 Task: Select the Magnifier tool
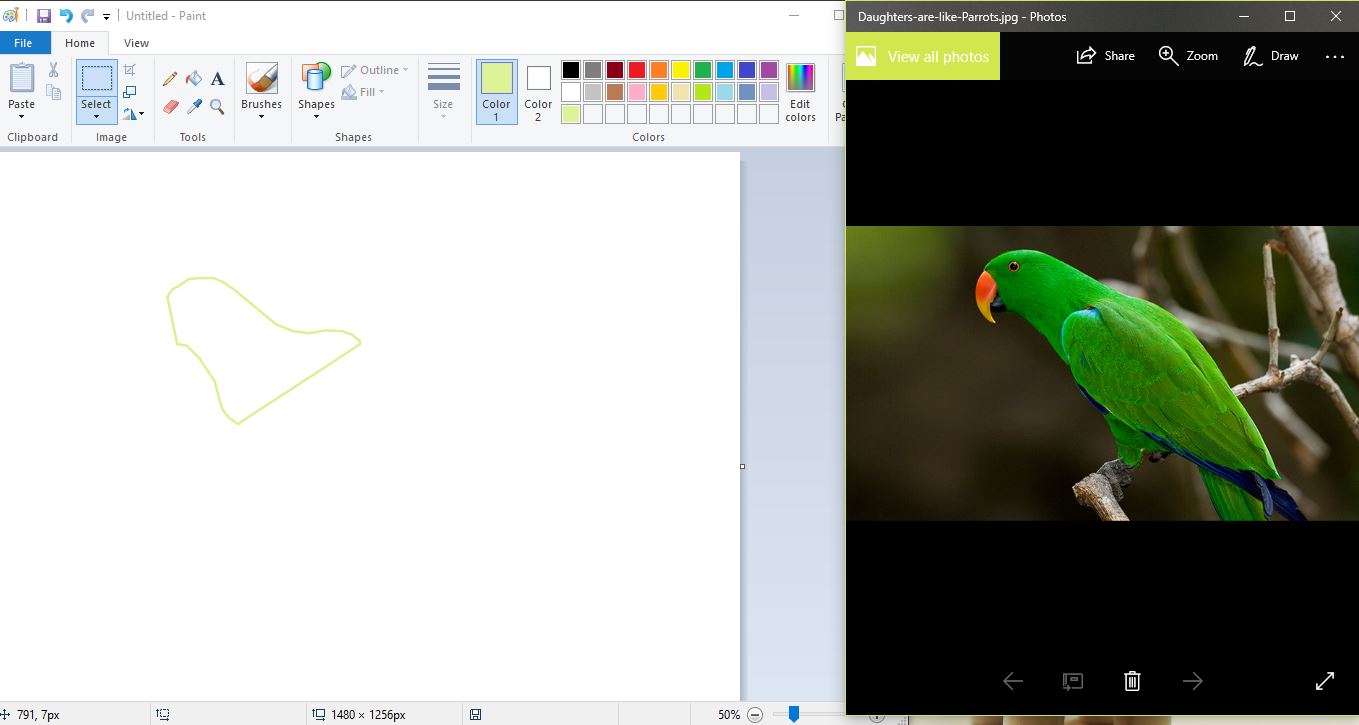(217, 106)
